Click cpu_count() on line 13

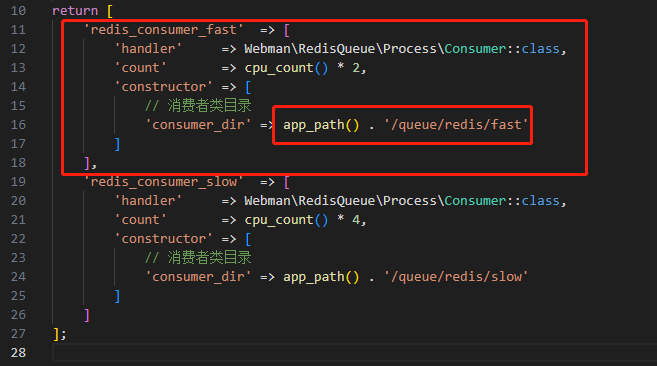pos(286,68)
